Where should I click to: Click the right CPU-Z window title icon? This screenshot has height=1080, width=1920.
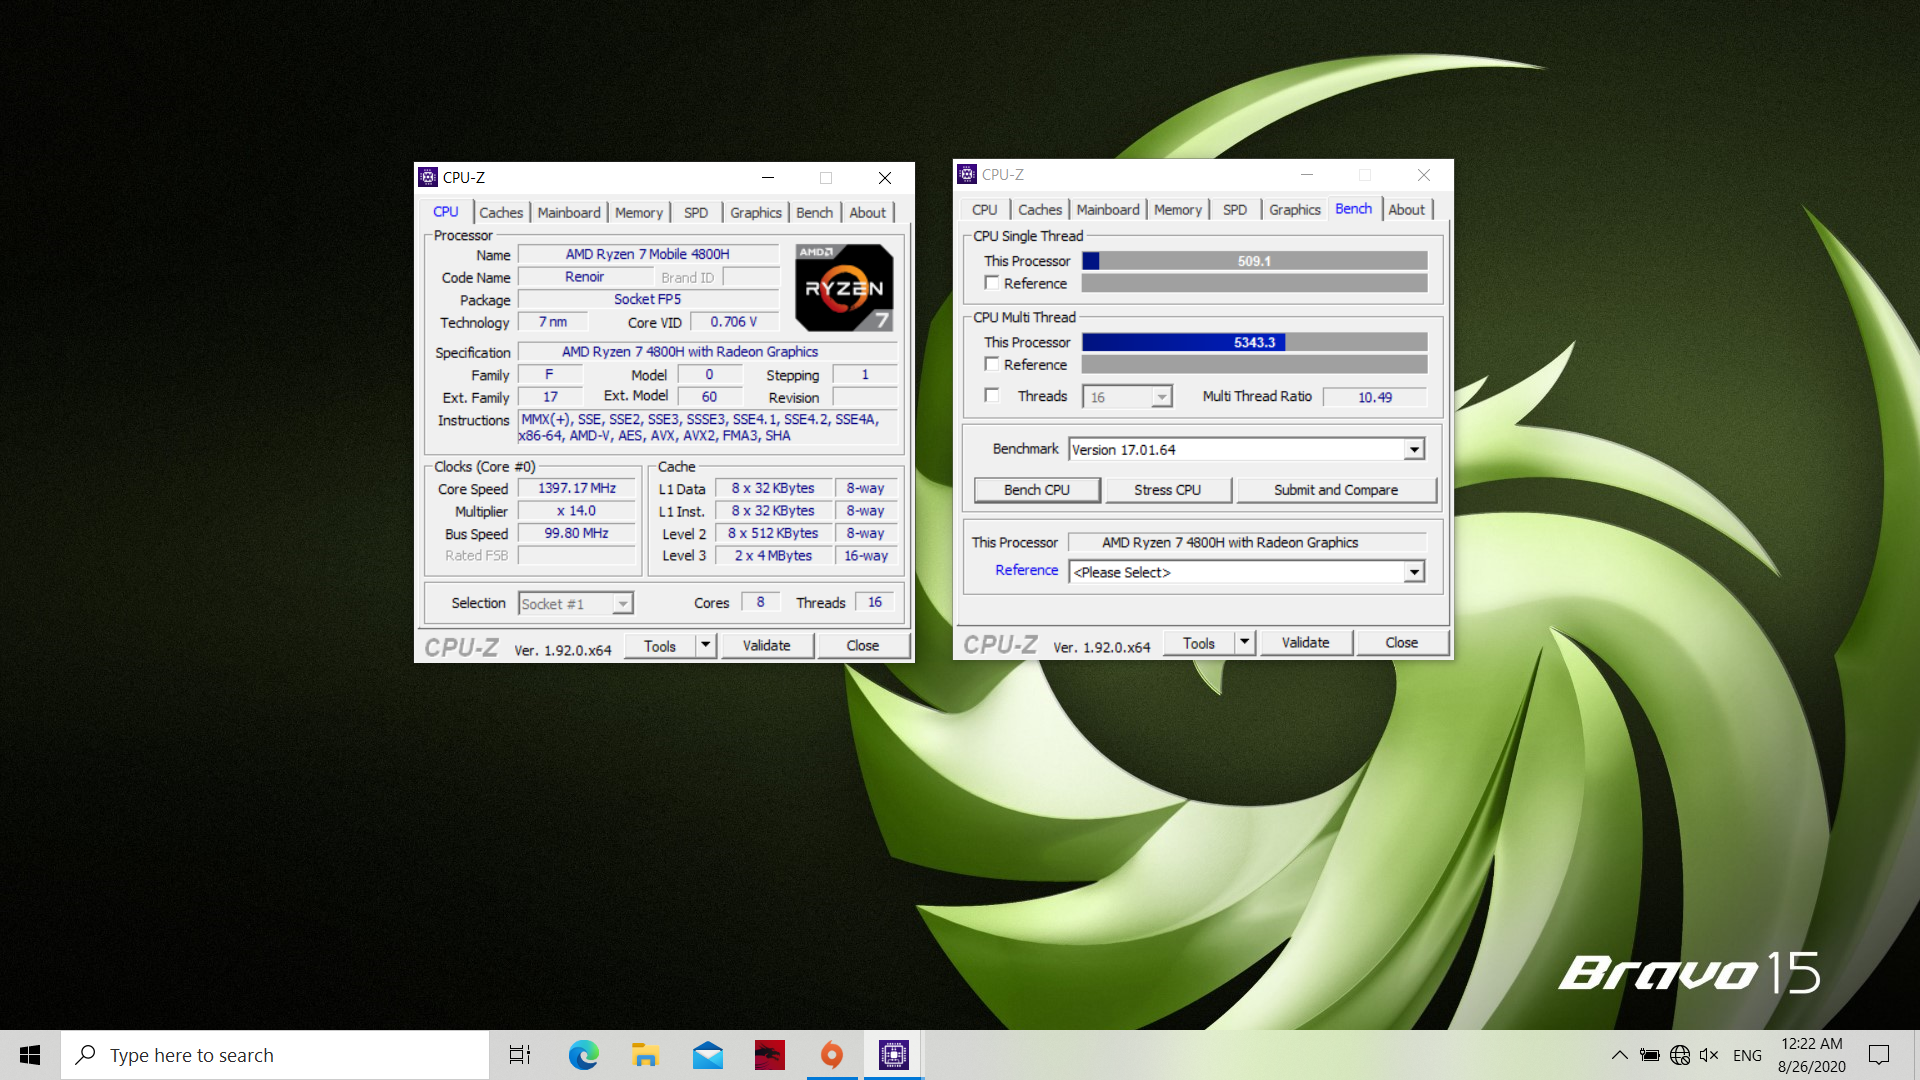pos(967,174)
